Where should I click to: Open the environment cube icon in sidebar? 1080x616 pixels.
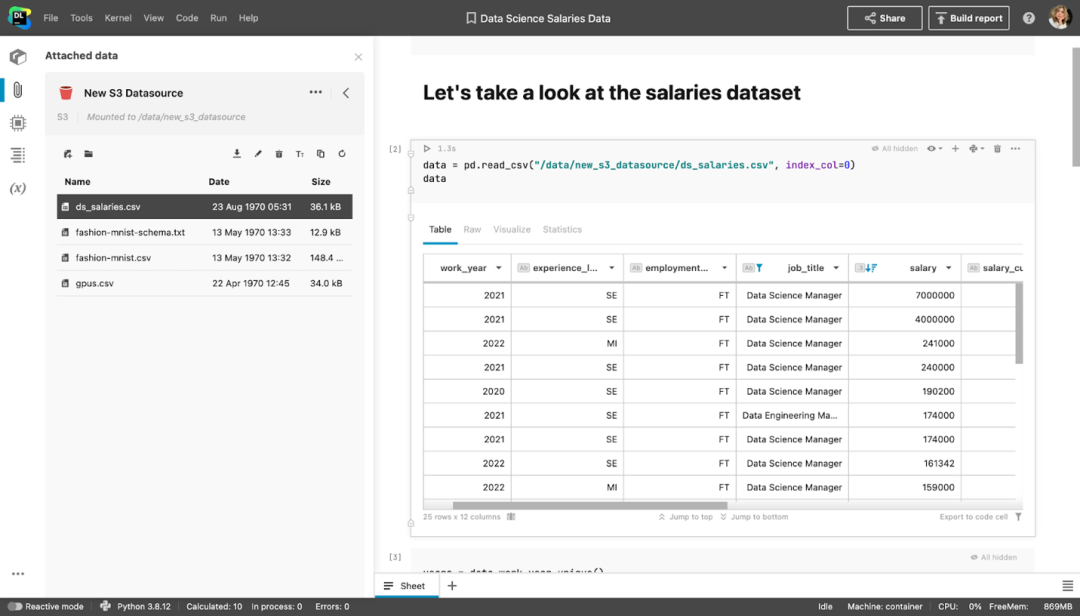point(18,57)
